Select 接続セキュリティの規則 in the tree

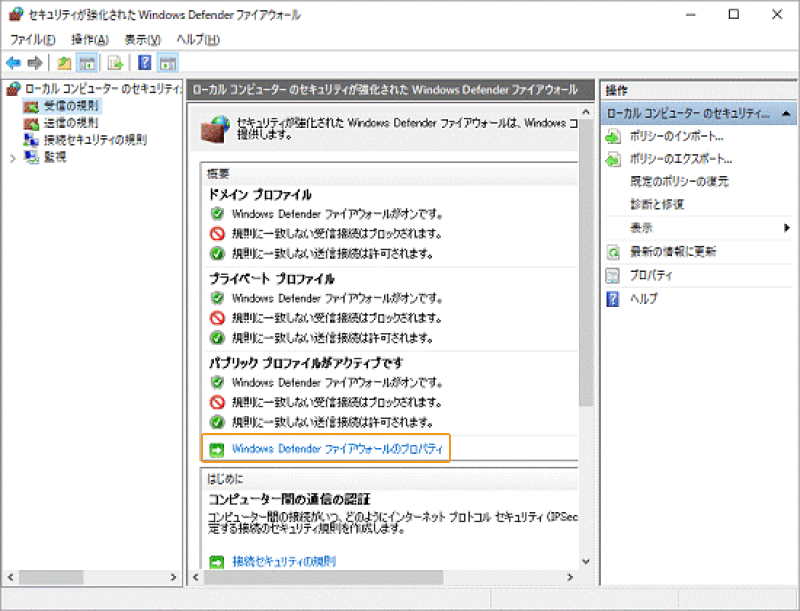click(95, 140)
